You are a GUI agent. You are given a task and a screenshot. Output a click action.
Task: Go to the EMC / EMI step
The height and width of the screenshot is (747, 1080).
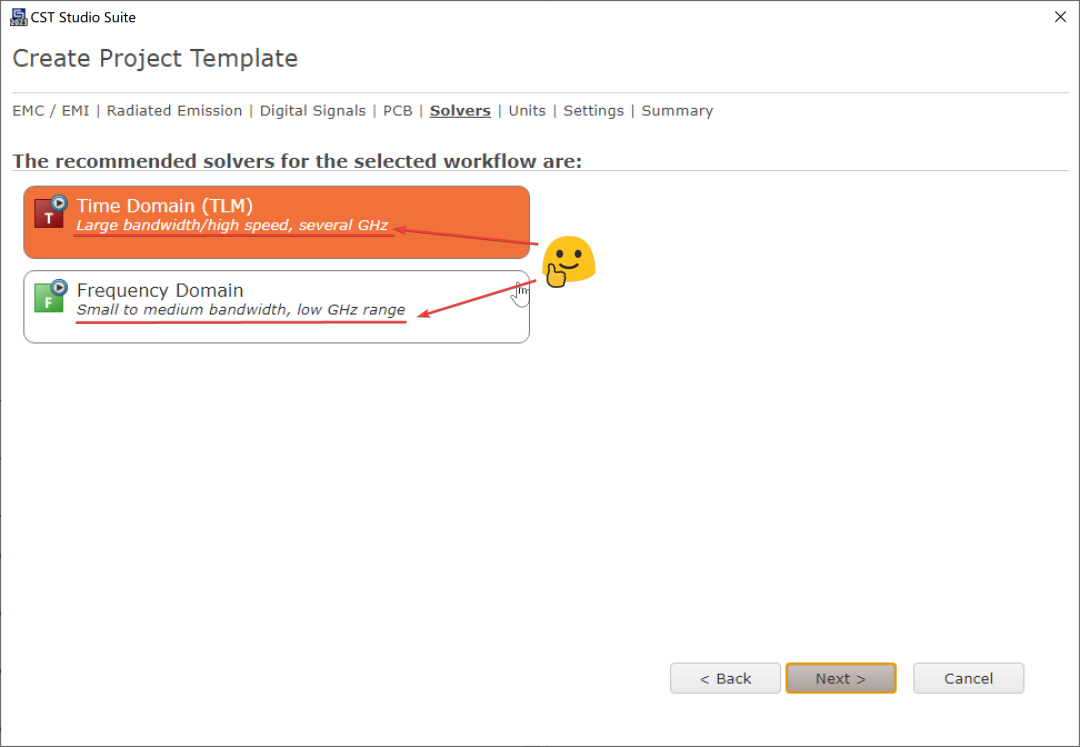pos(51,111)
